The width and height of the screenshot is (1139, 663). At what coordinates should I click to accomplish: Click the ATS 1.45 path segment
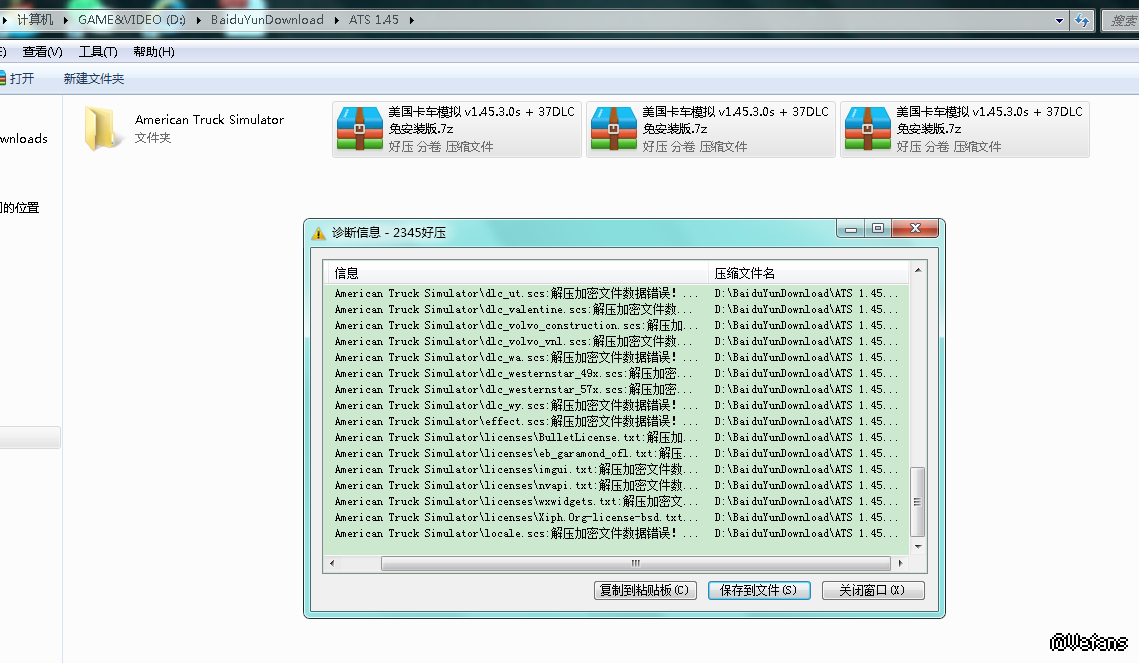tap(373, 20)
